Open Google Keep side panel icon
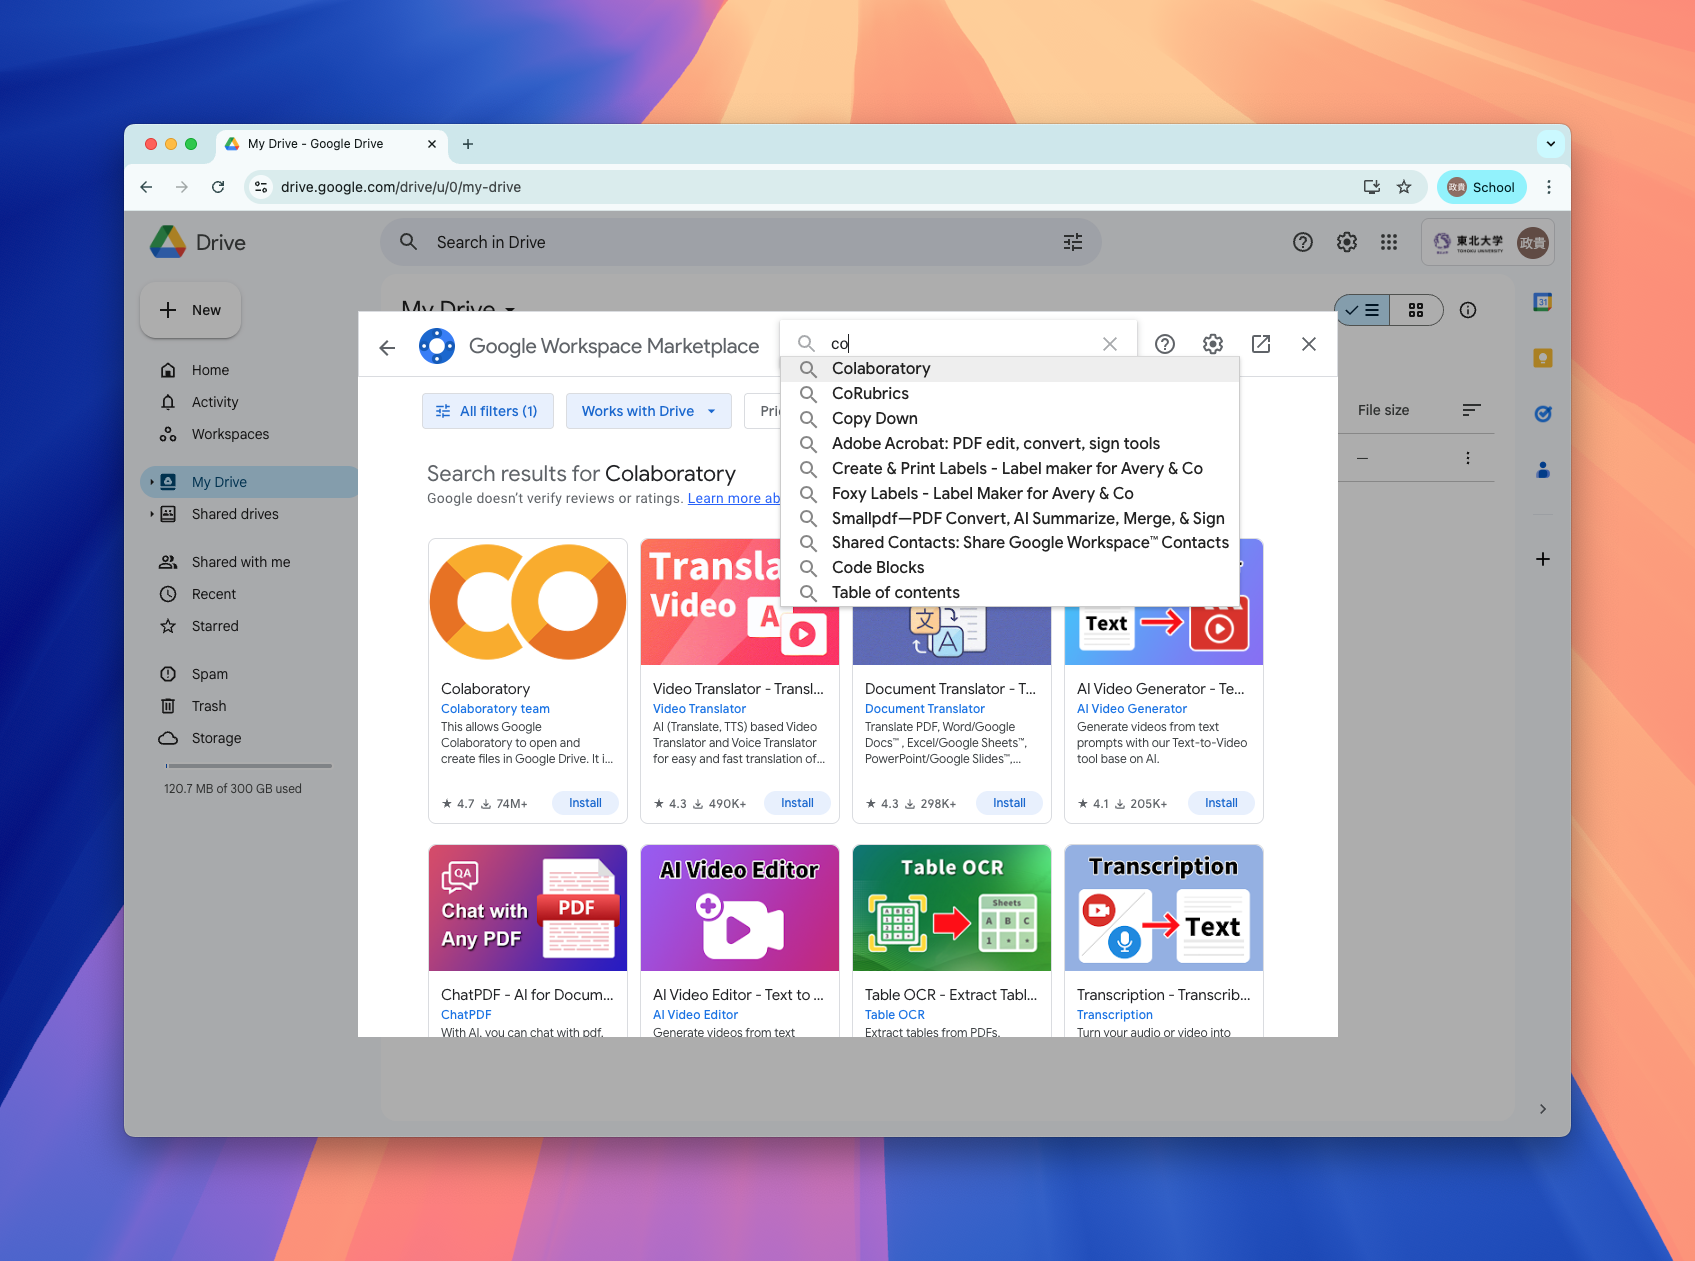 (1542, 358)
